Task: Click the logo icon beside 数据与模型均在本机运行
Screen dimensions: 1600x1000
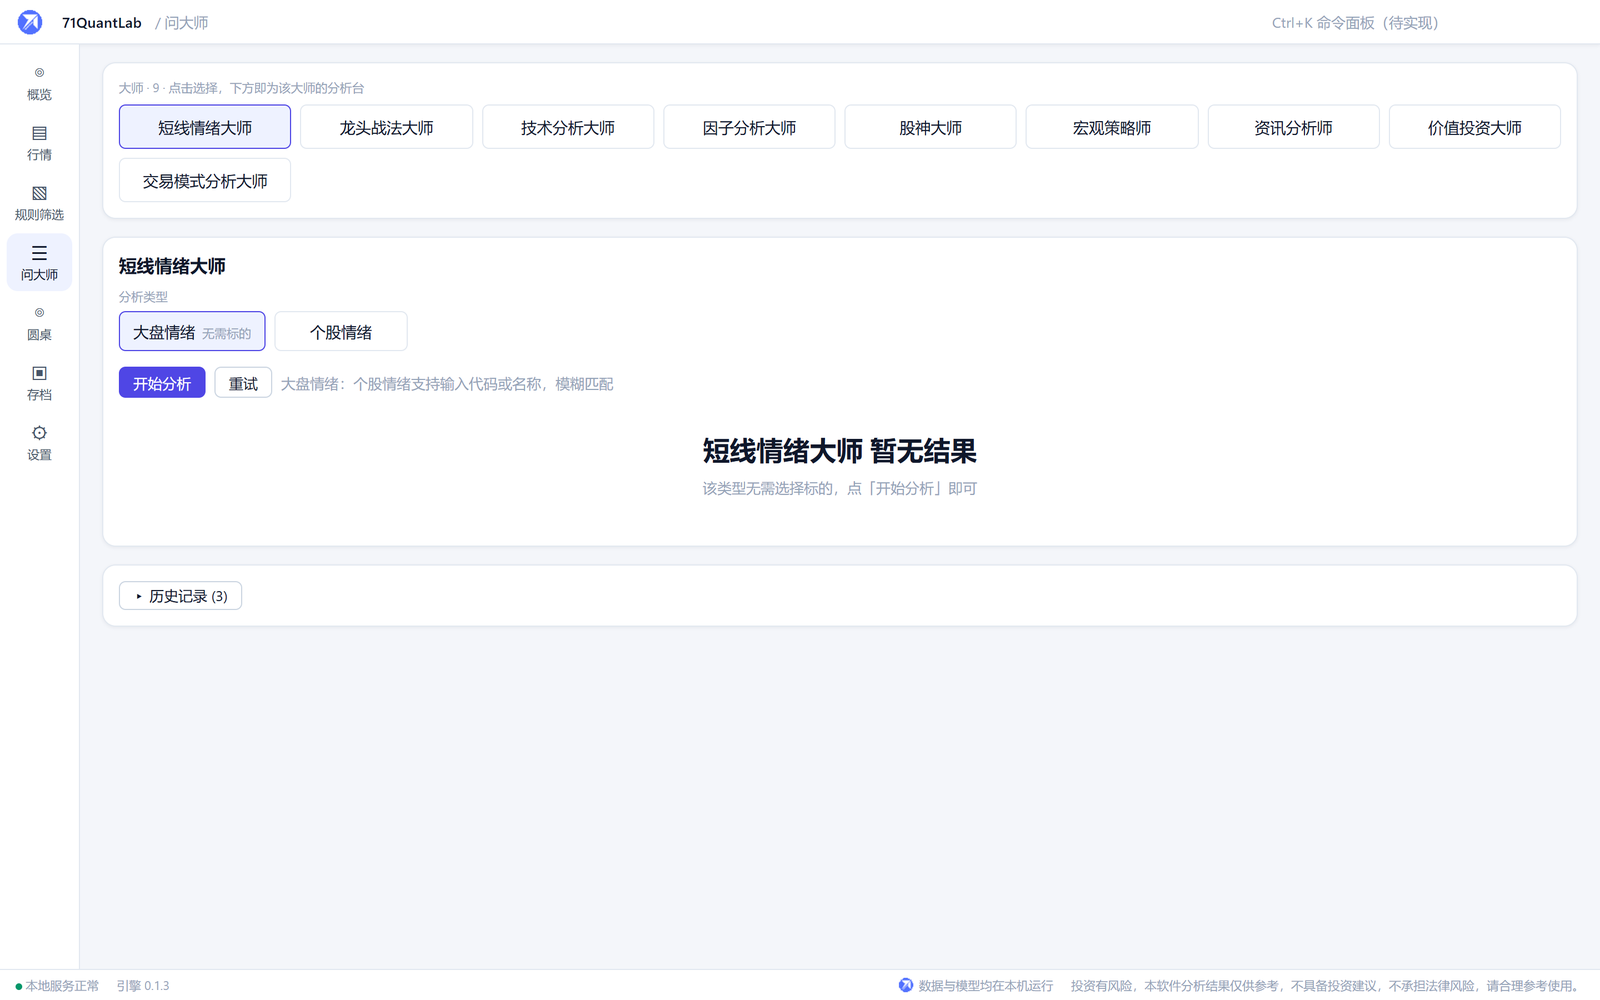Action: 906,985
